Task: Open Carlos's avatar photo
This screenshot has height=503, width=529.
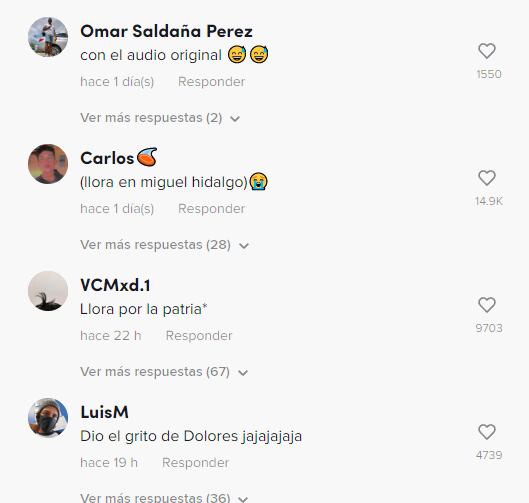Action: tap(48, 164)
